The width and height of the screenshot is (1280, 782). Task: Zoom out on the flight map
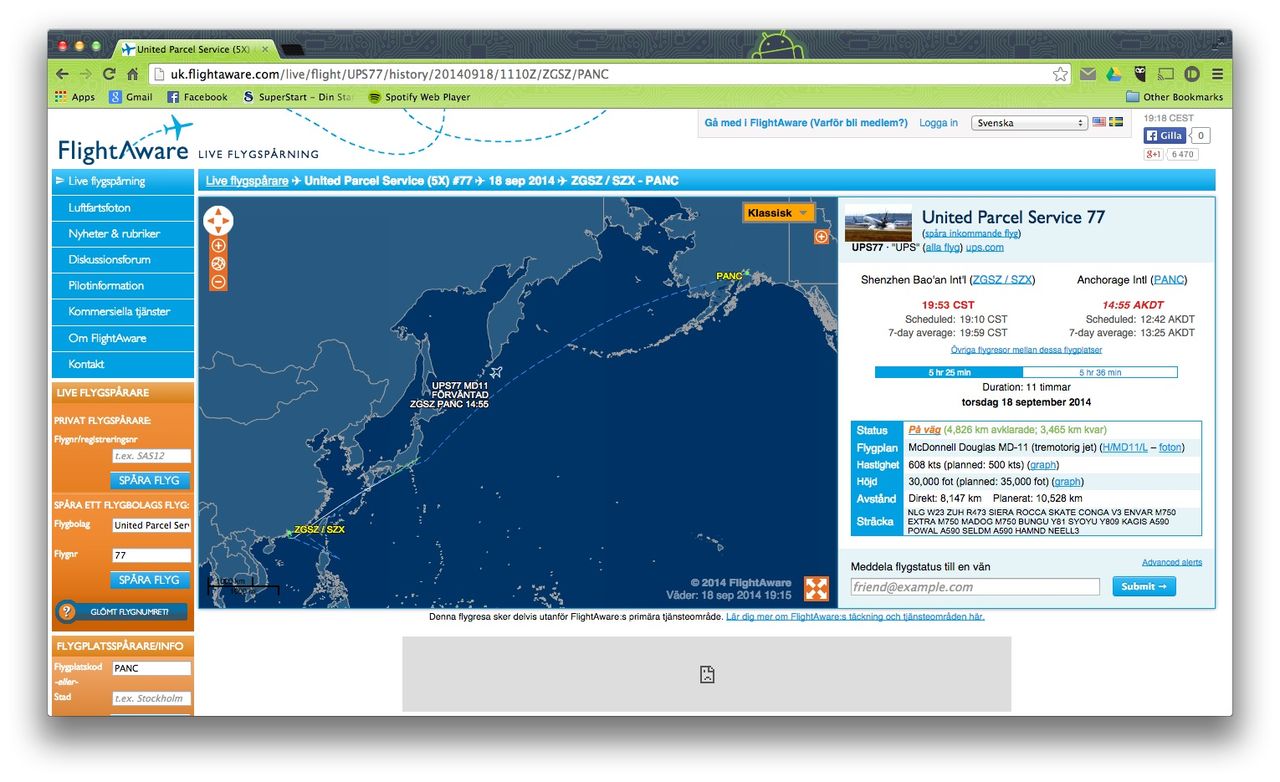[218, 282]
